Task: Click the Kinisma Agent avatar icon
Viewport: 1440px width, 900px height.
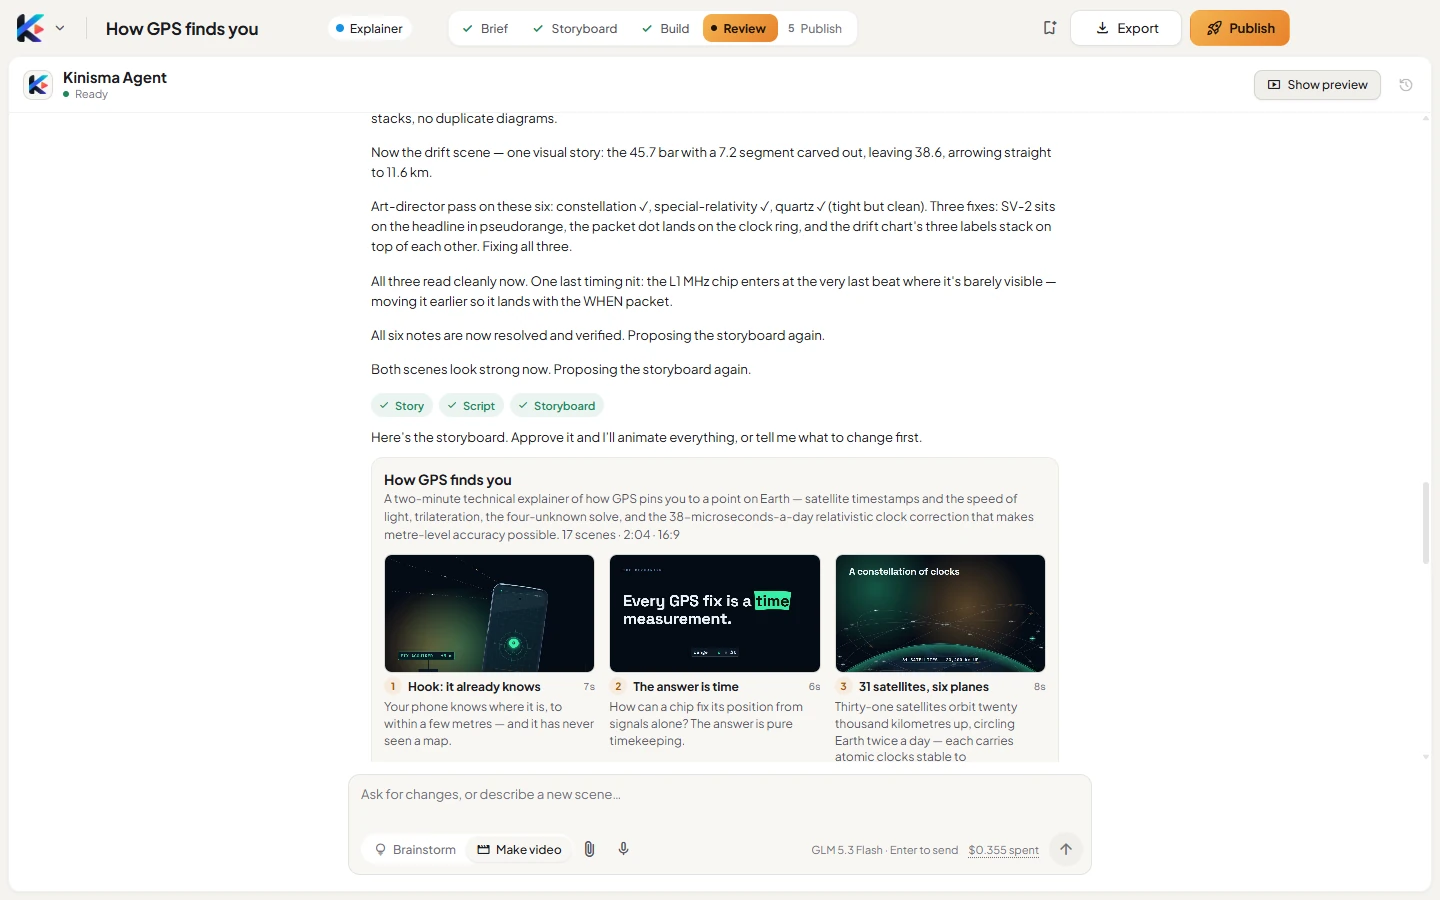Action: tap(38, 85)
